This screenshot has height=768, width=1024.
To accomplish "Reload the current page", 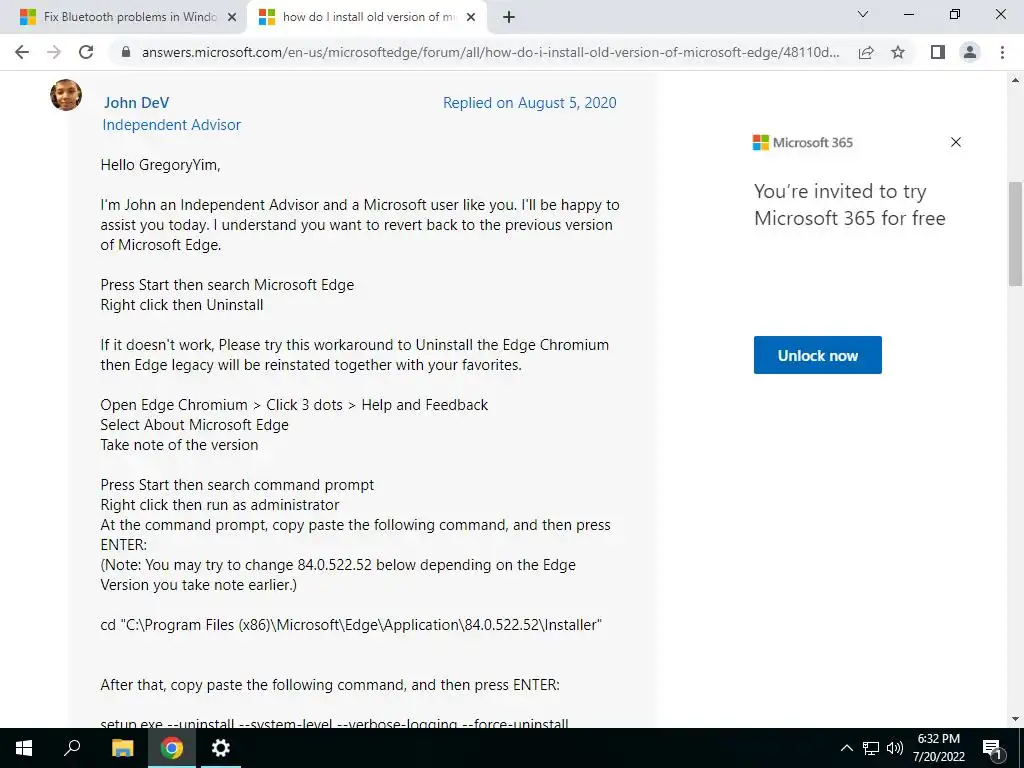I will [x=86, y=52].
